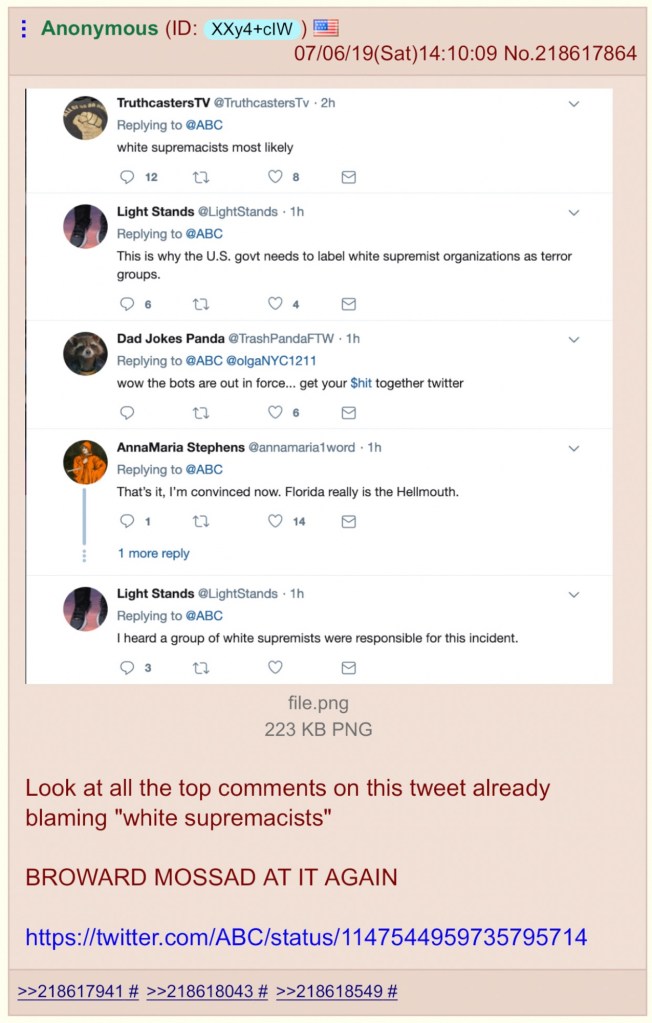This screenshot has height=1023, width=652.
Task: Open the TruthcastersTV tweet chevron menu
Action: 574,104
